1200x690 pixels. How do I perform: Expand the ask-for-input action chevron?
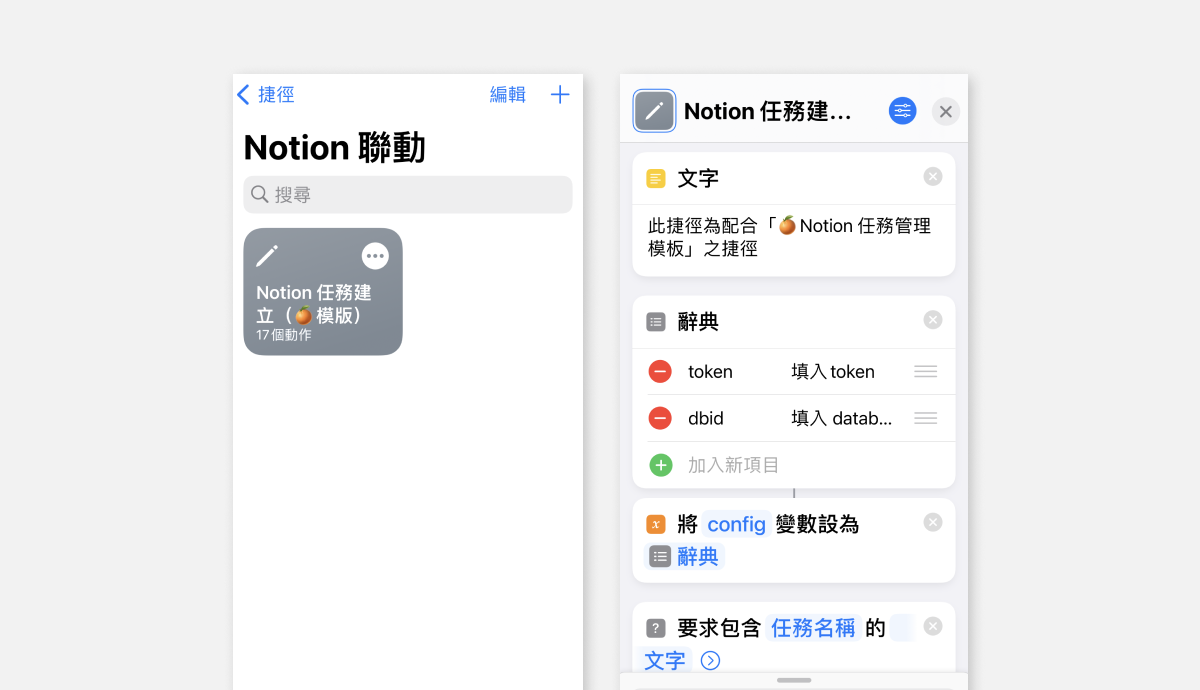[711, 660]
